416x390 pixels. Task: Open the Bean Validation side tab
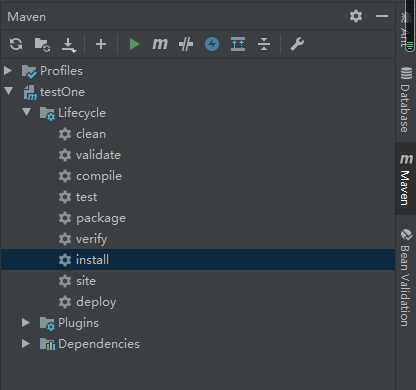point(405,277)
